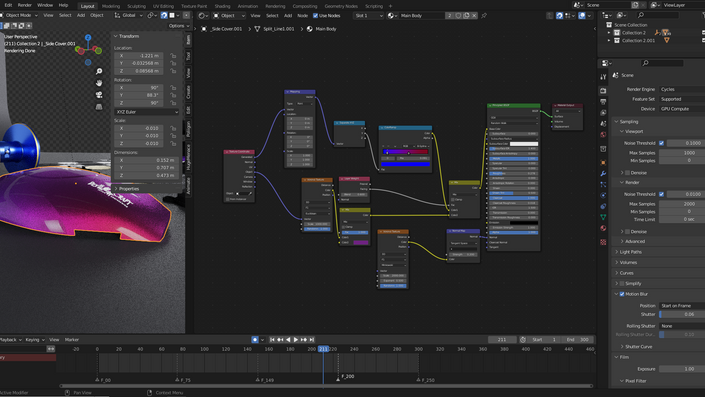Click the viewport zoom magnifier icon
Image resolution: width=705 pixels, height=397 pixels.
(x=99, y=71)
